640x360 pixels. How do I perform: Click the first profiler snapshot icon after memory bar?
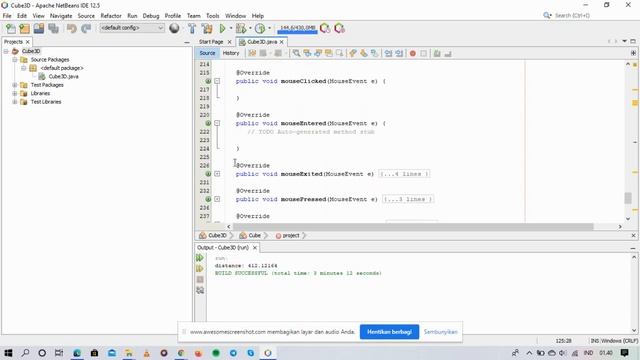pos(325,28)
